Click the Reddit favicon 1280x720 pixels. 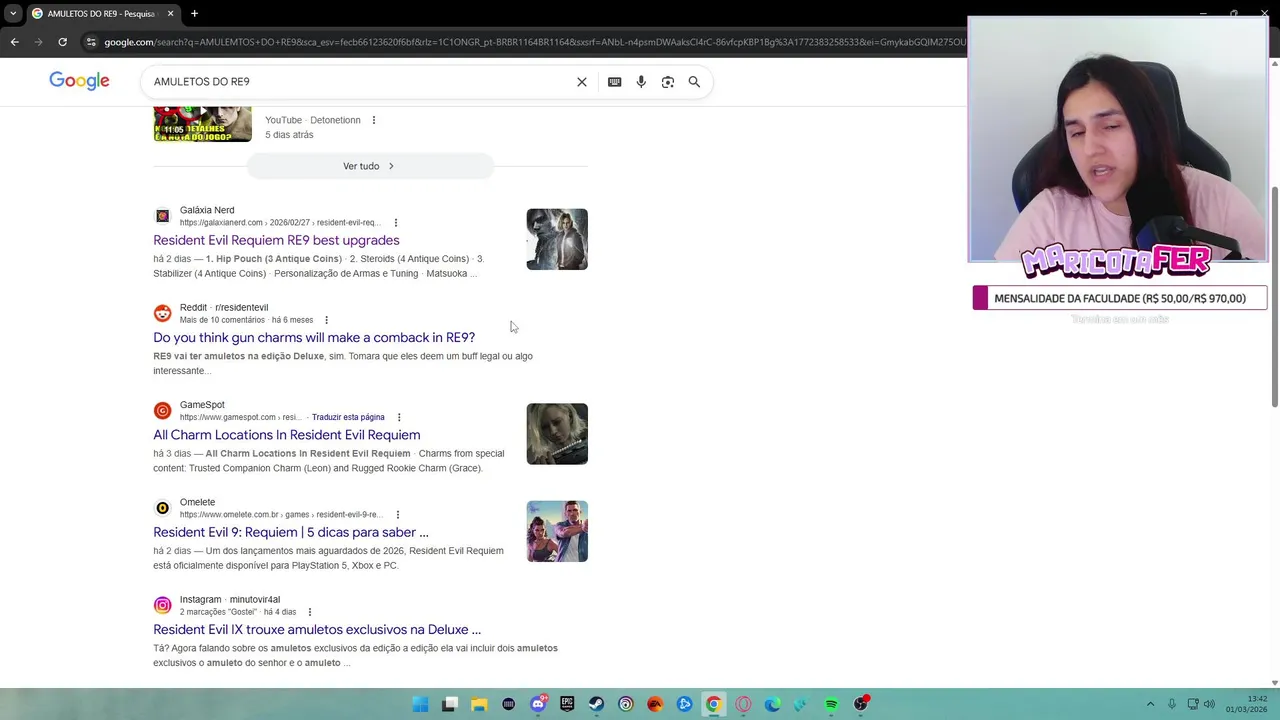[x=162, y=313]
